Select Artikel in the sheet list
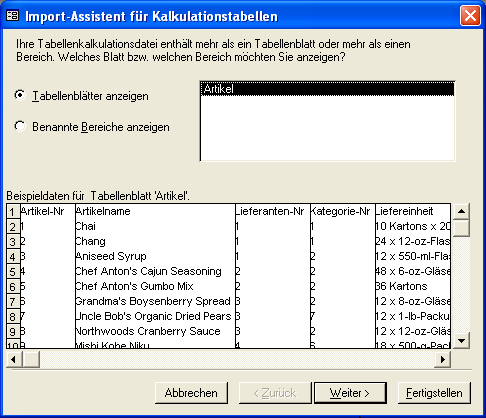The width and height of the screenshot is (486, 418). 327,89
